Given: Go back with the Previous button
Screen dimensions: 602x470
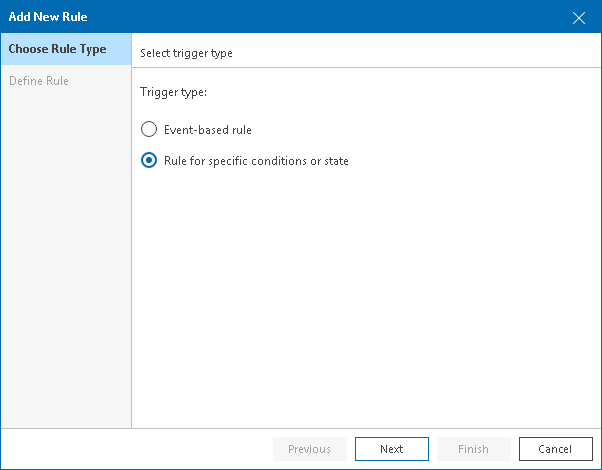Looking at the screenshot, I should (x=309, y=449).
